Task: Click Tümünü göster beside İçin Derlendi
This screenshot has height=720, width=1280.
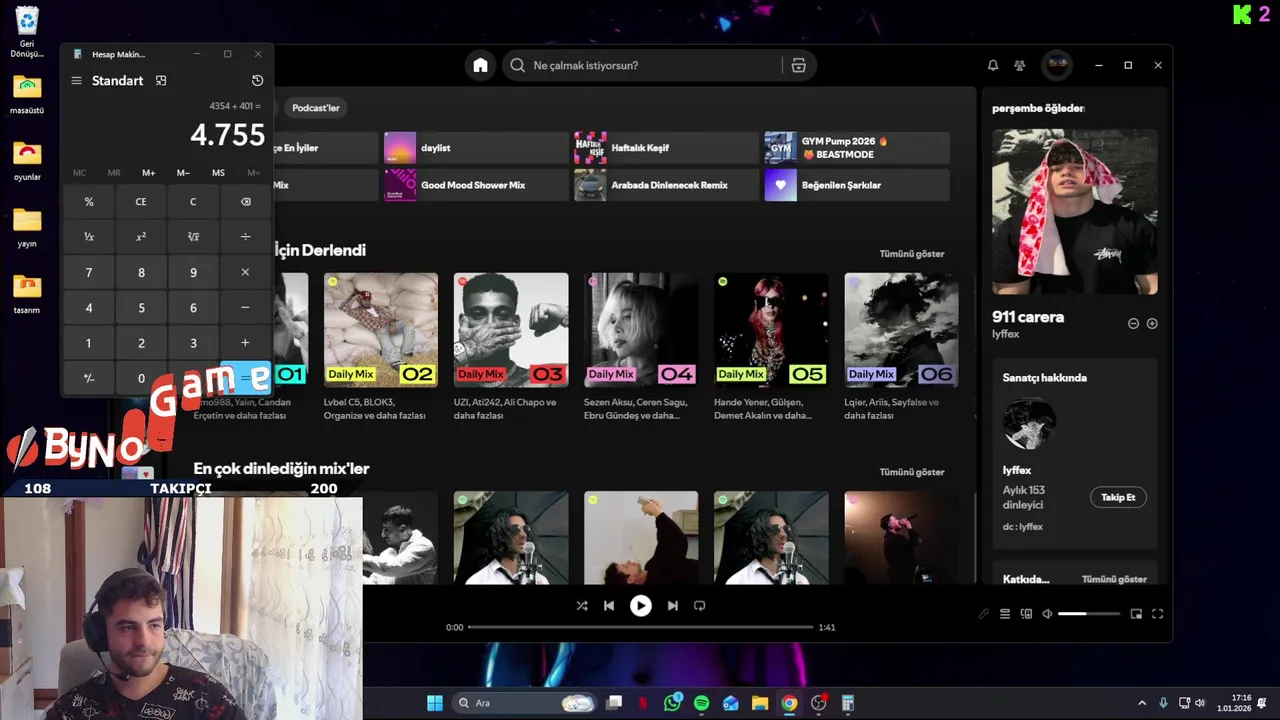Action: (911, 254)
